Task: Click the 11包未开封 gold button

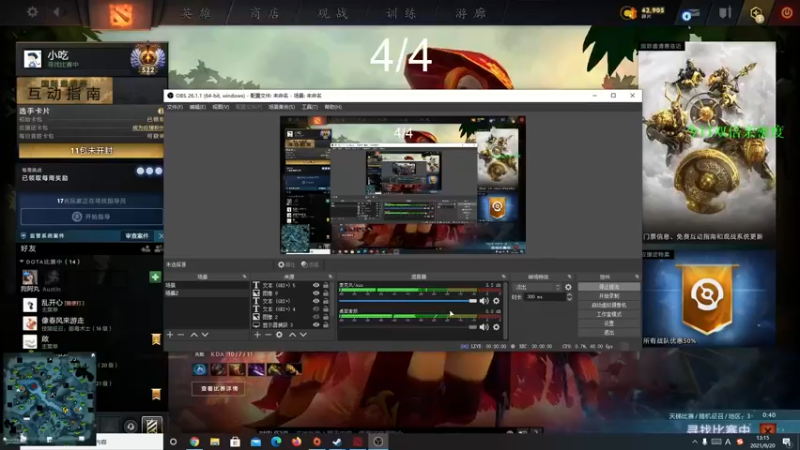Action: tap(91, 151)
